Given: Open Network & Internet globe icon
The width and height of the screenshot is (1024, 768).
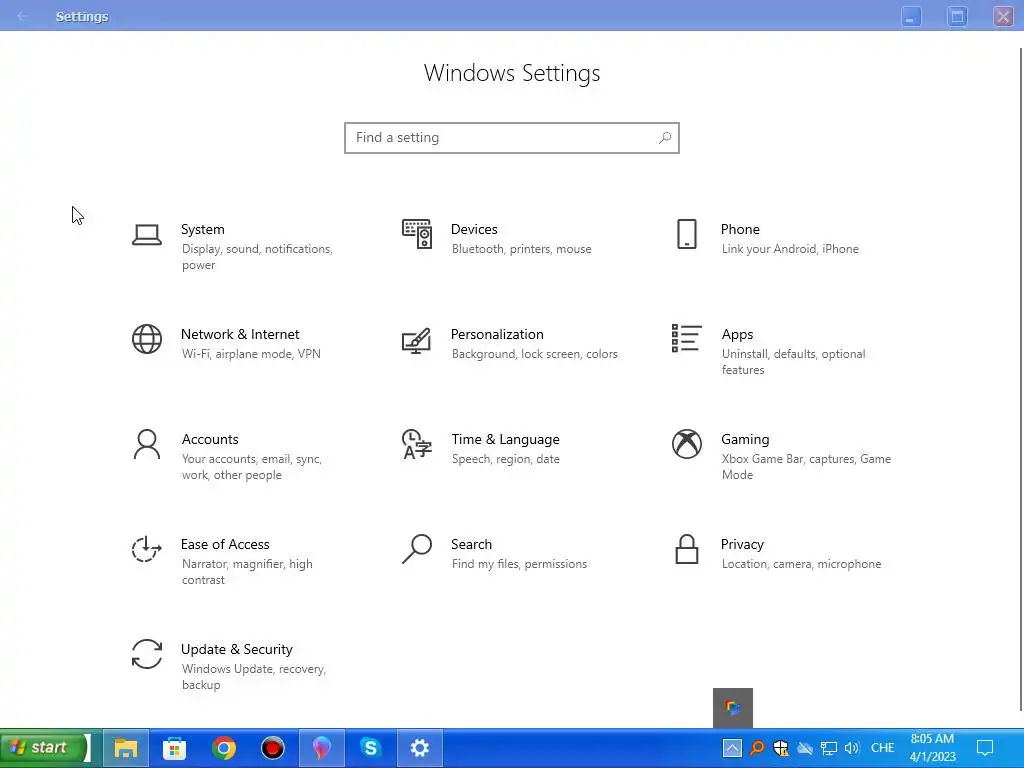Looking at the screenshot, I should [x=147, y=339].
